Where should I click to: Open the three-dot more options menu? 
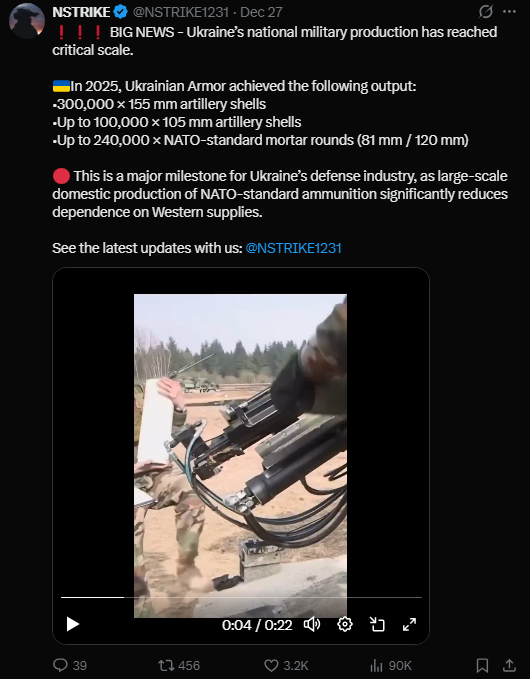point(509,12)
